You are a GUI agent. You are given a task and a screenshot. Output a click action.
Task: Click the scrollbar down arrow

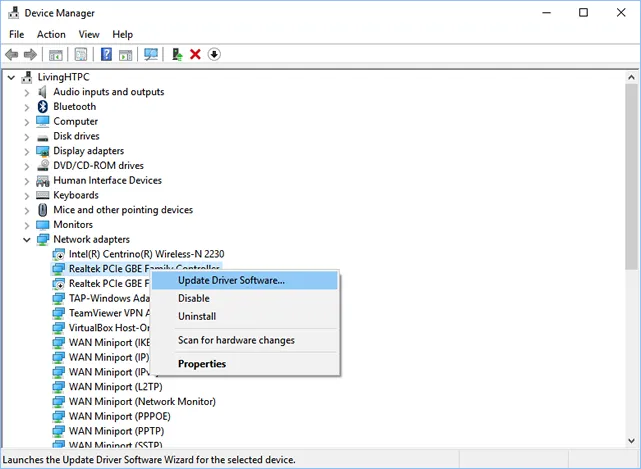(x=631, y=441)
